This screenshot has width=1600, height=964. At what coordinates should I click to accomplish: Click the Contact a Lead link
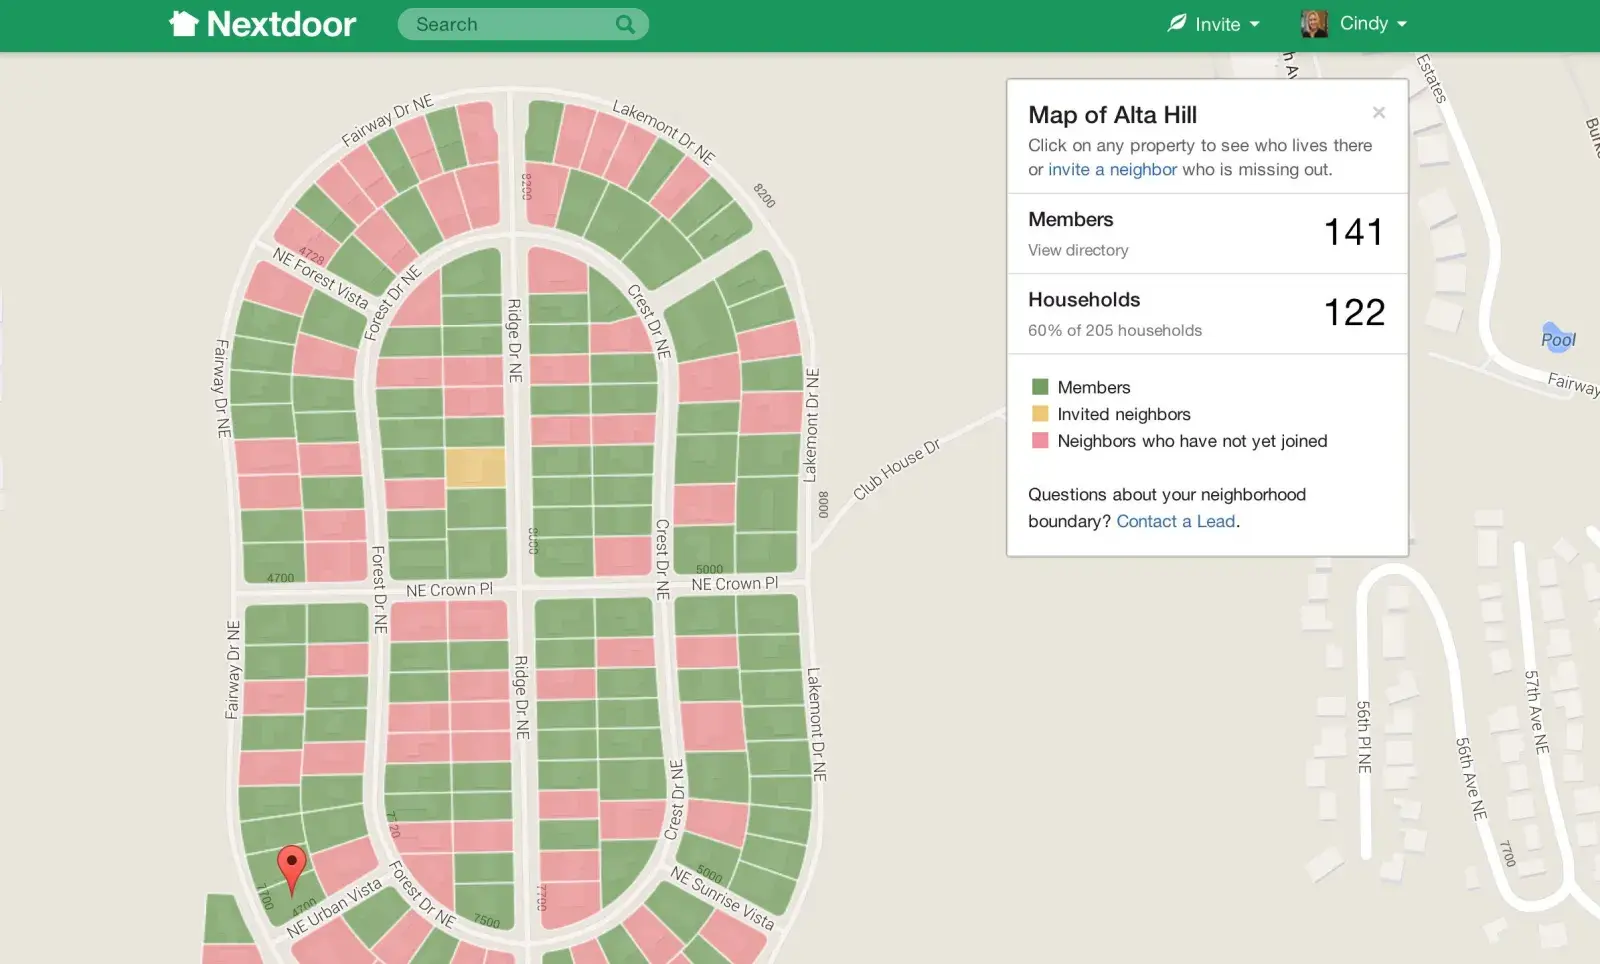click(1175, 521)
